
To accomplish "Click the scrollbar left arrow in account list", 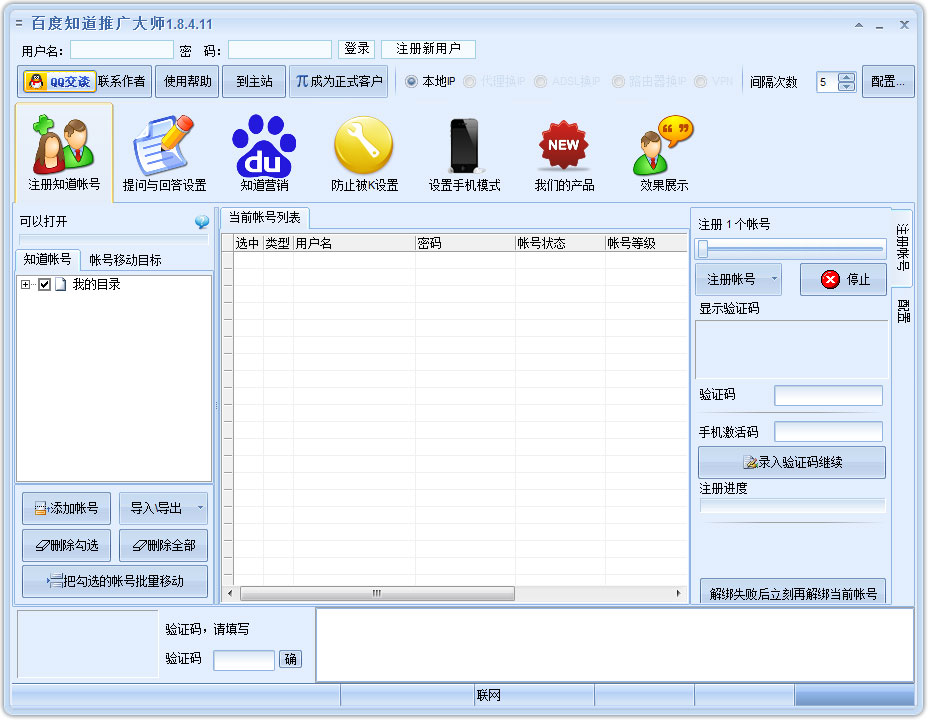I will coord(230,593).
